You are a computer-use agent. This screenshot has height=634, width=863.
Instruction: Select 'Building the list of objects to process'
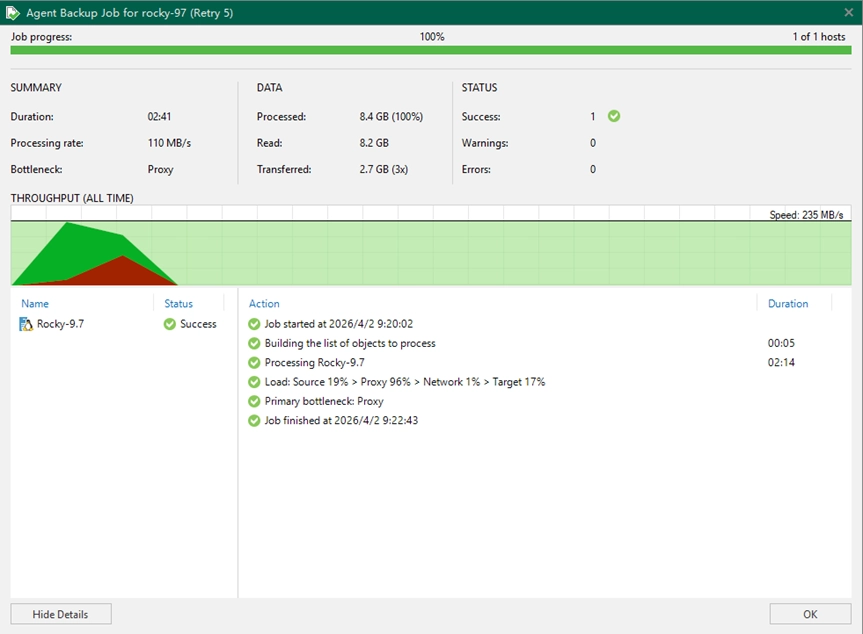(x=350, y=343)
